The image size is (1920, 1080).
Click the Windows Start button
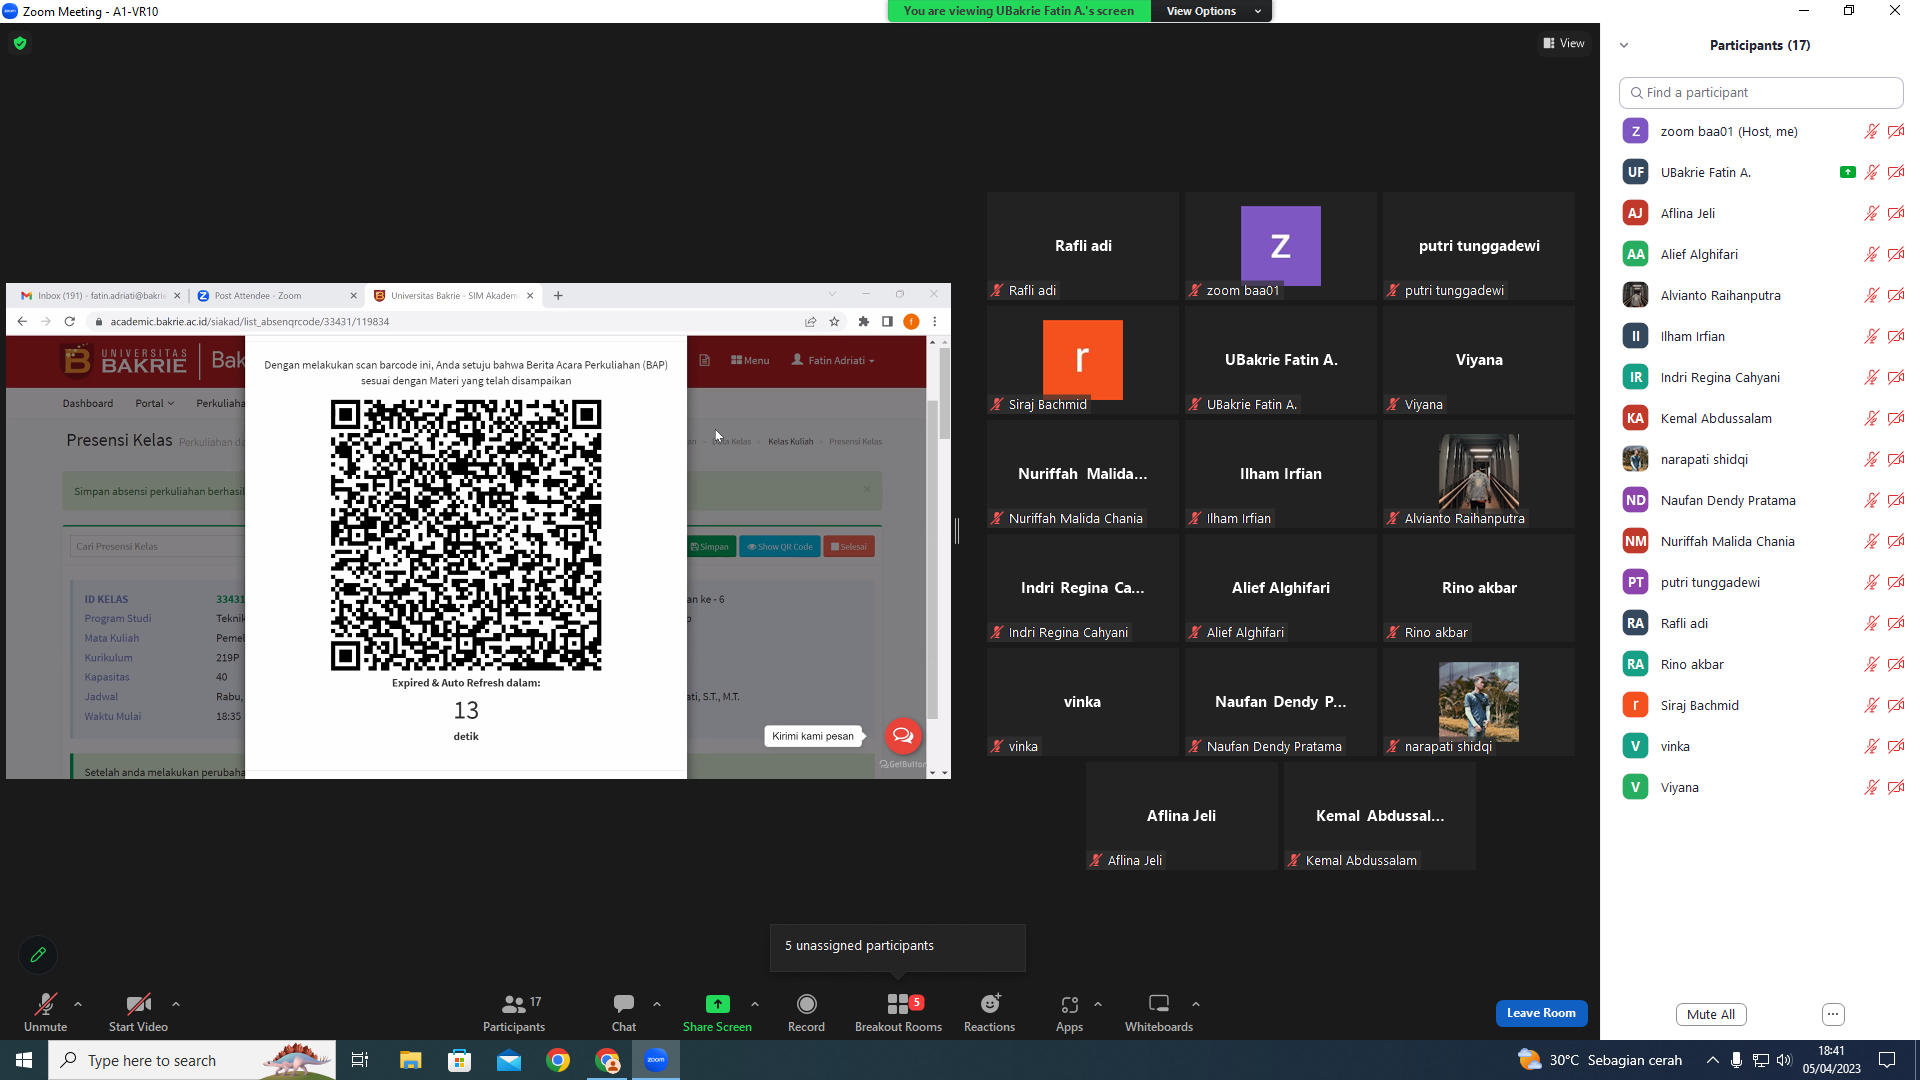24,1060
